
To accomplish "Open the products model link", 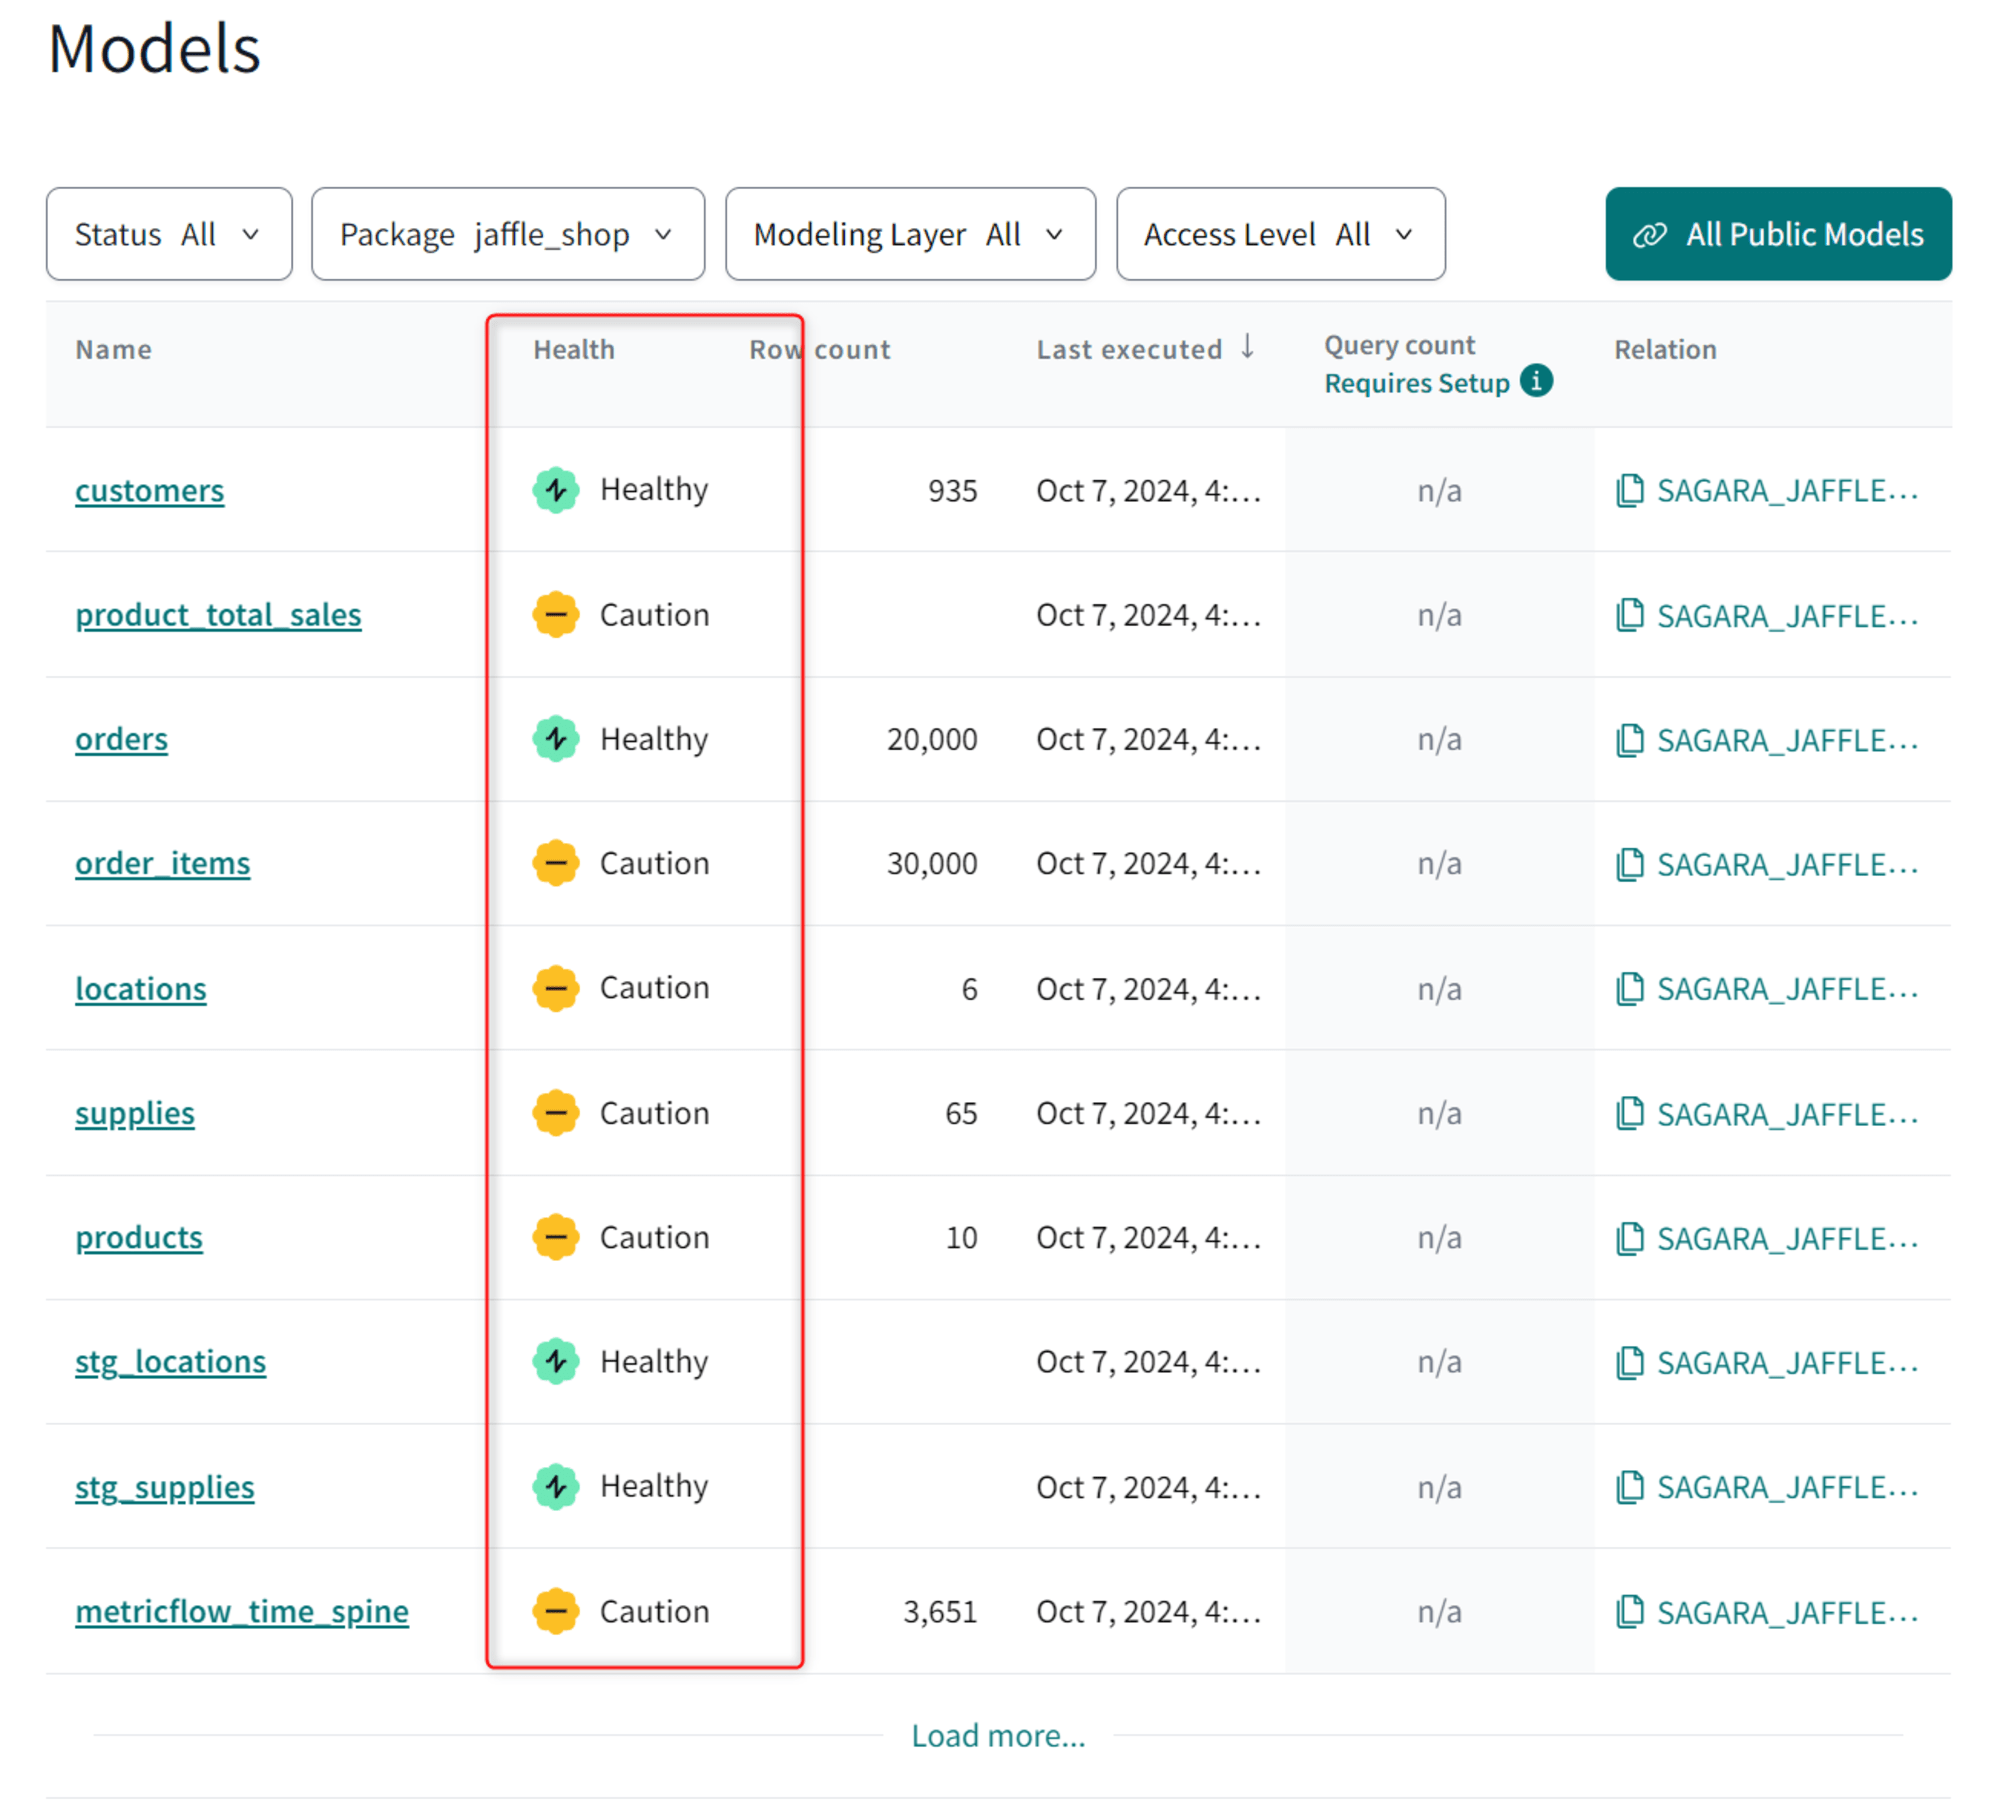I will (139, 1238).
